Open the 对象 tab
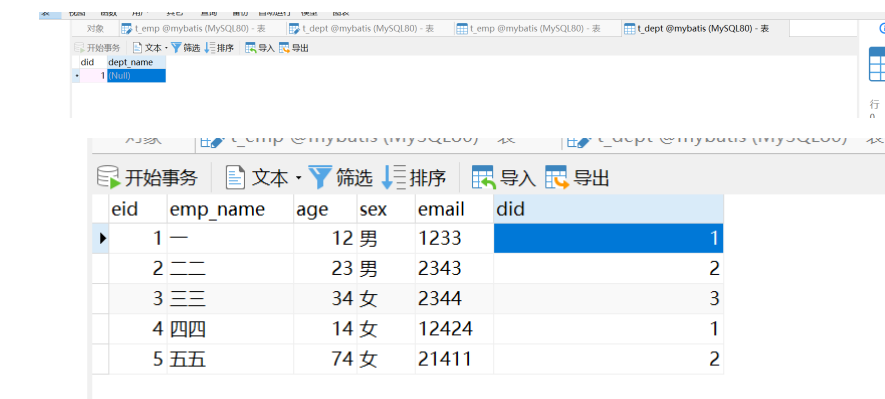Viewport: 885px width, 399px height. coord(95,28)
